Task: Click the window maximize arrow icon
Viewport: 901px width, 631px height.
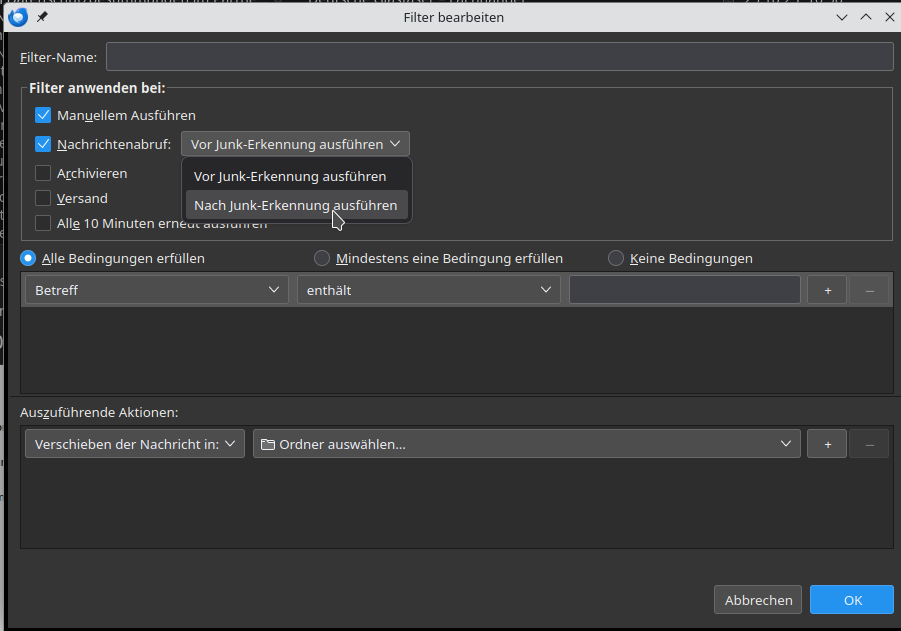Action: pos(865,17)
